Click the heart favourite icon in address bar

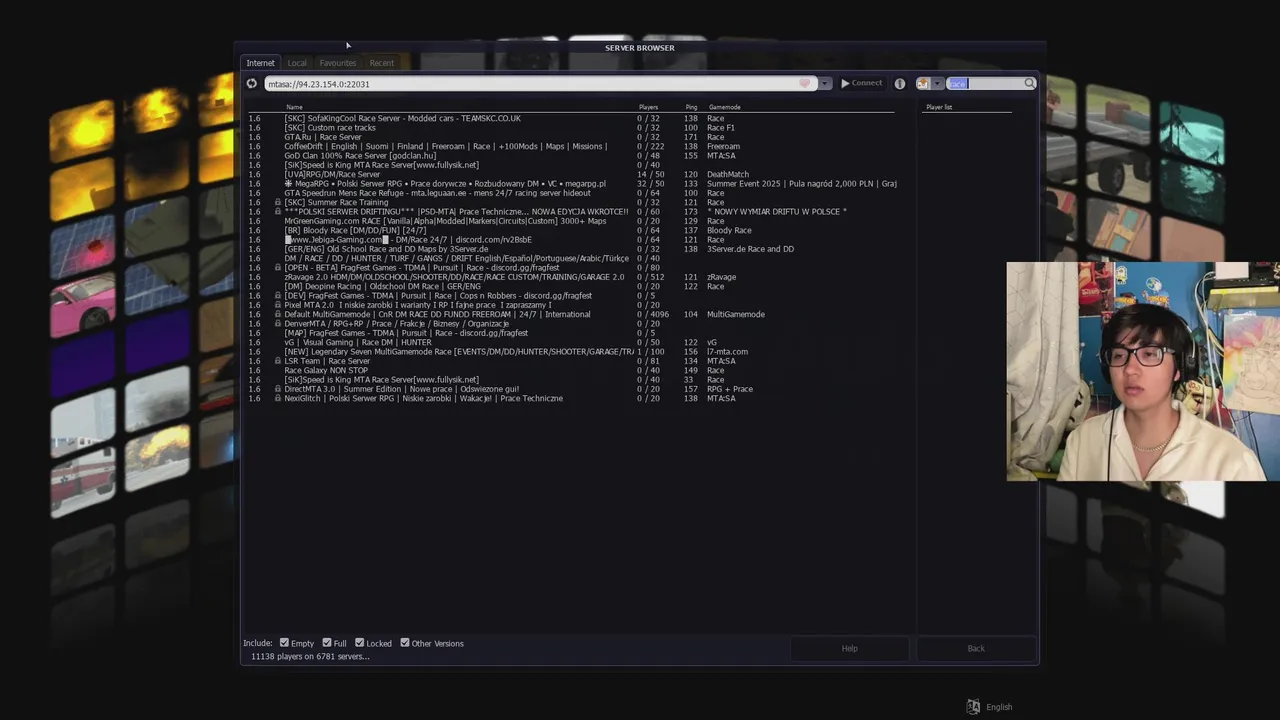pyautogui.click(x=804, y=84)
